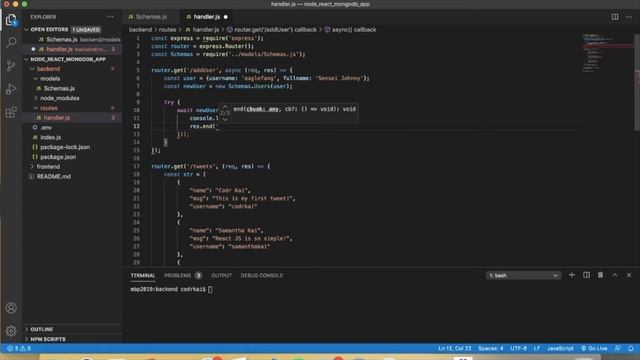Change LF end of line sequence
Image resolution: width=640 pixels, height=360 pixels.
tap(537, 348)
